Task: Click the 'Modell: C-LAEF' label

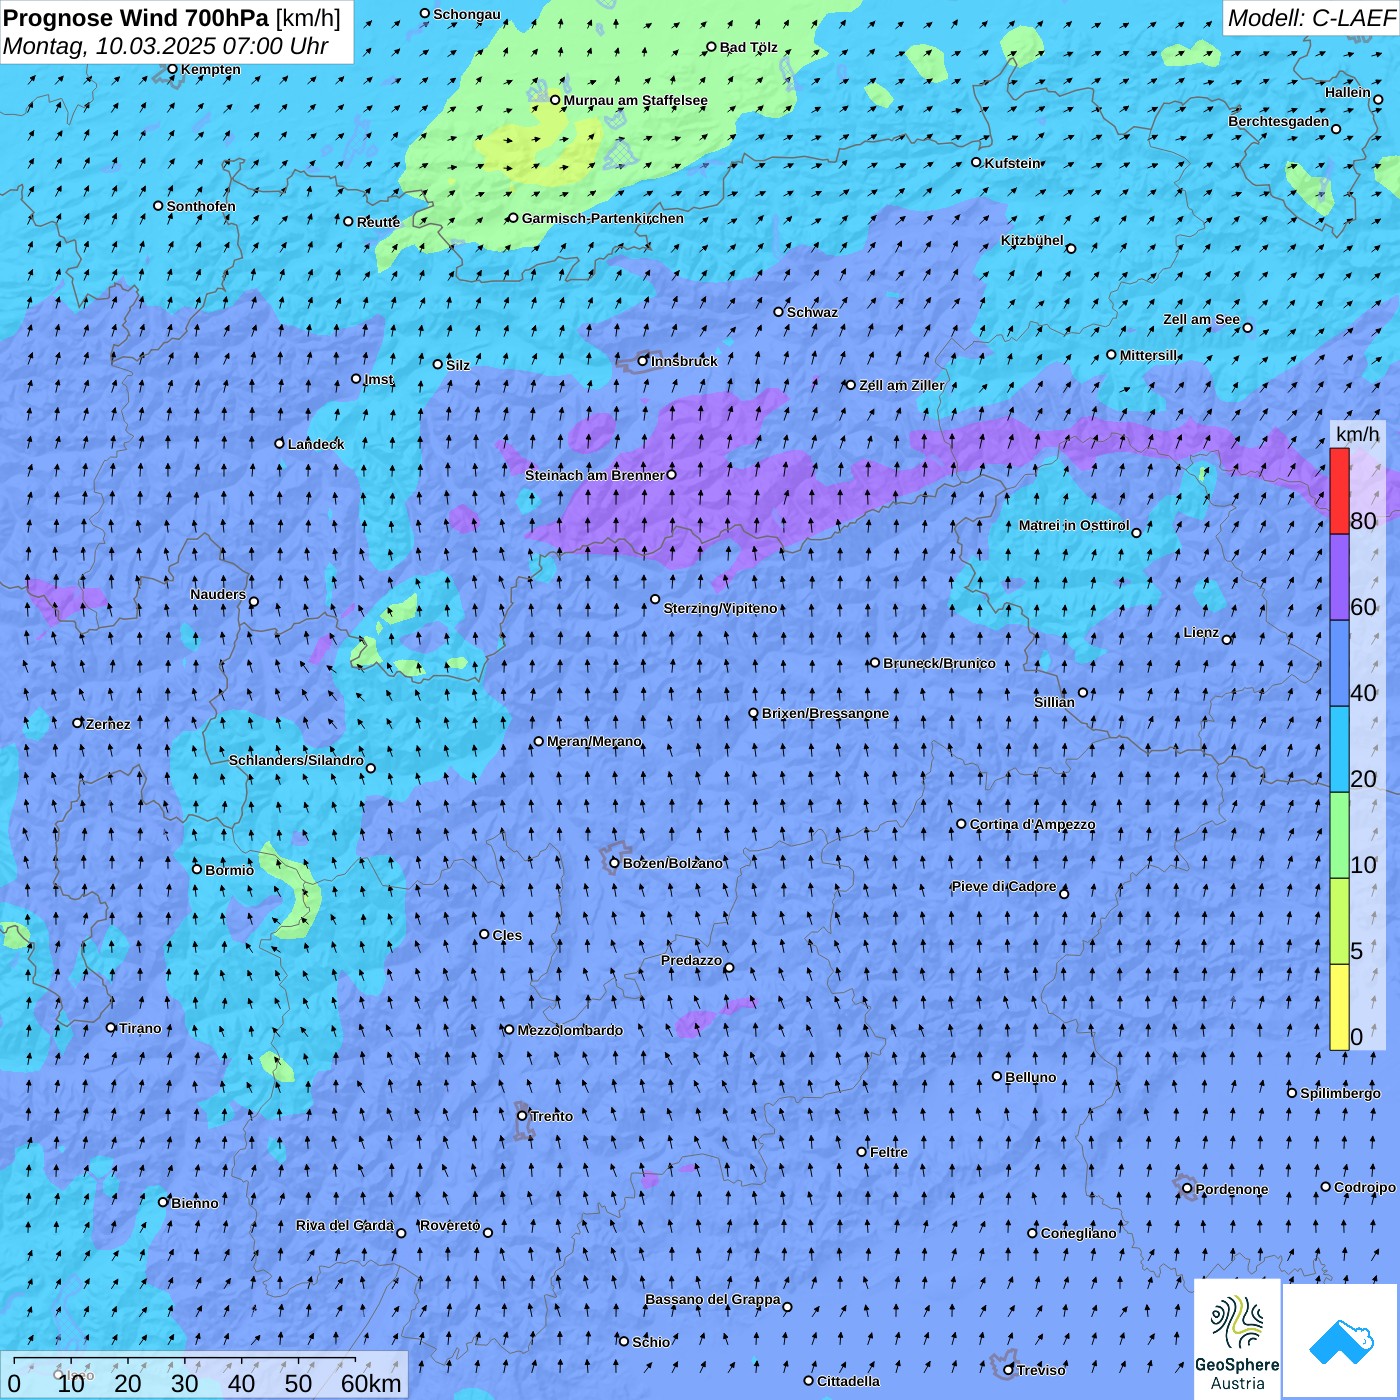Action: click(1310, 18)
